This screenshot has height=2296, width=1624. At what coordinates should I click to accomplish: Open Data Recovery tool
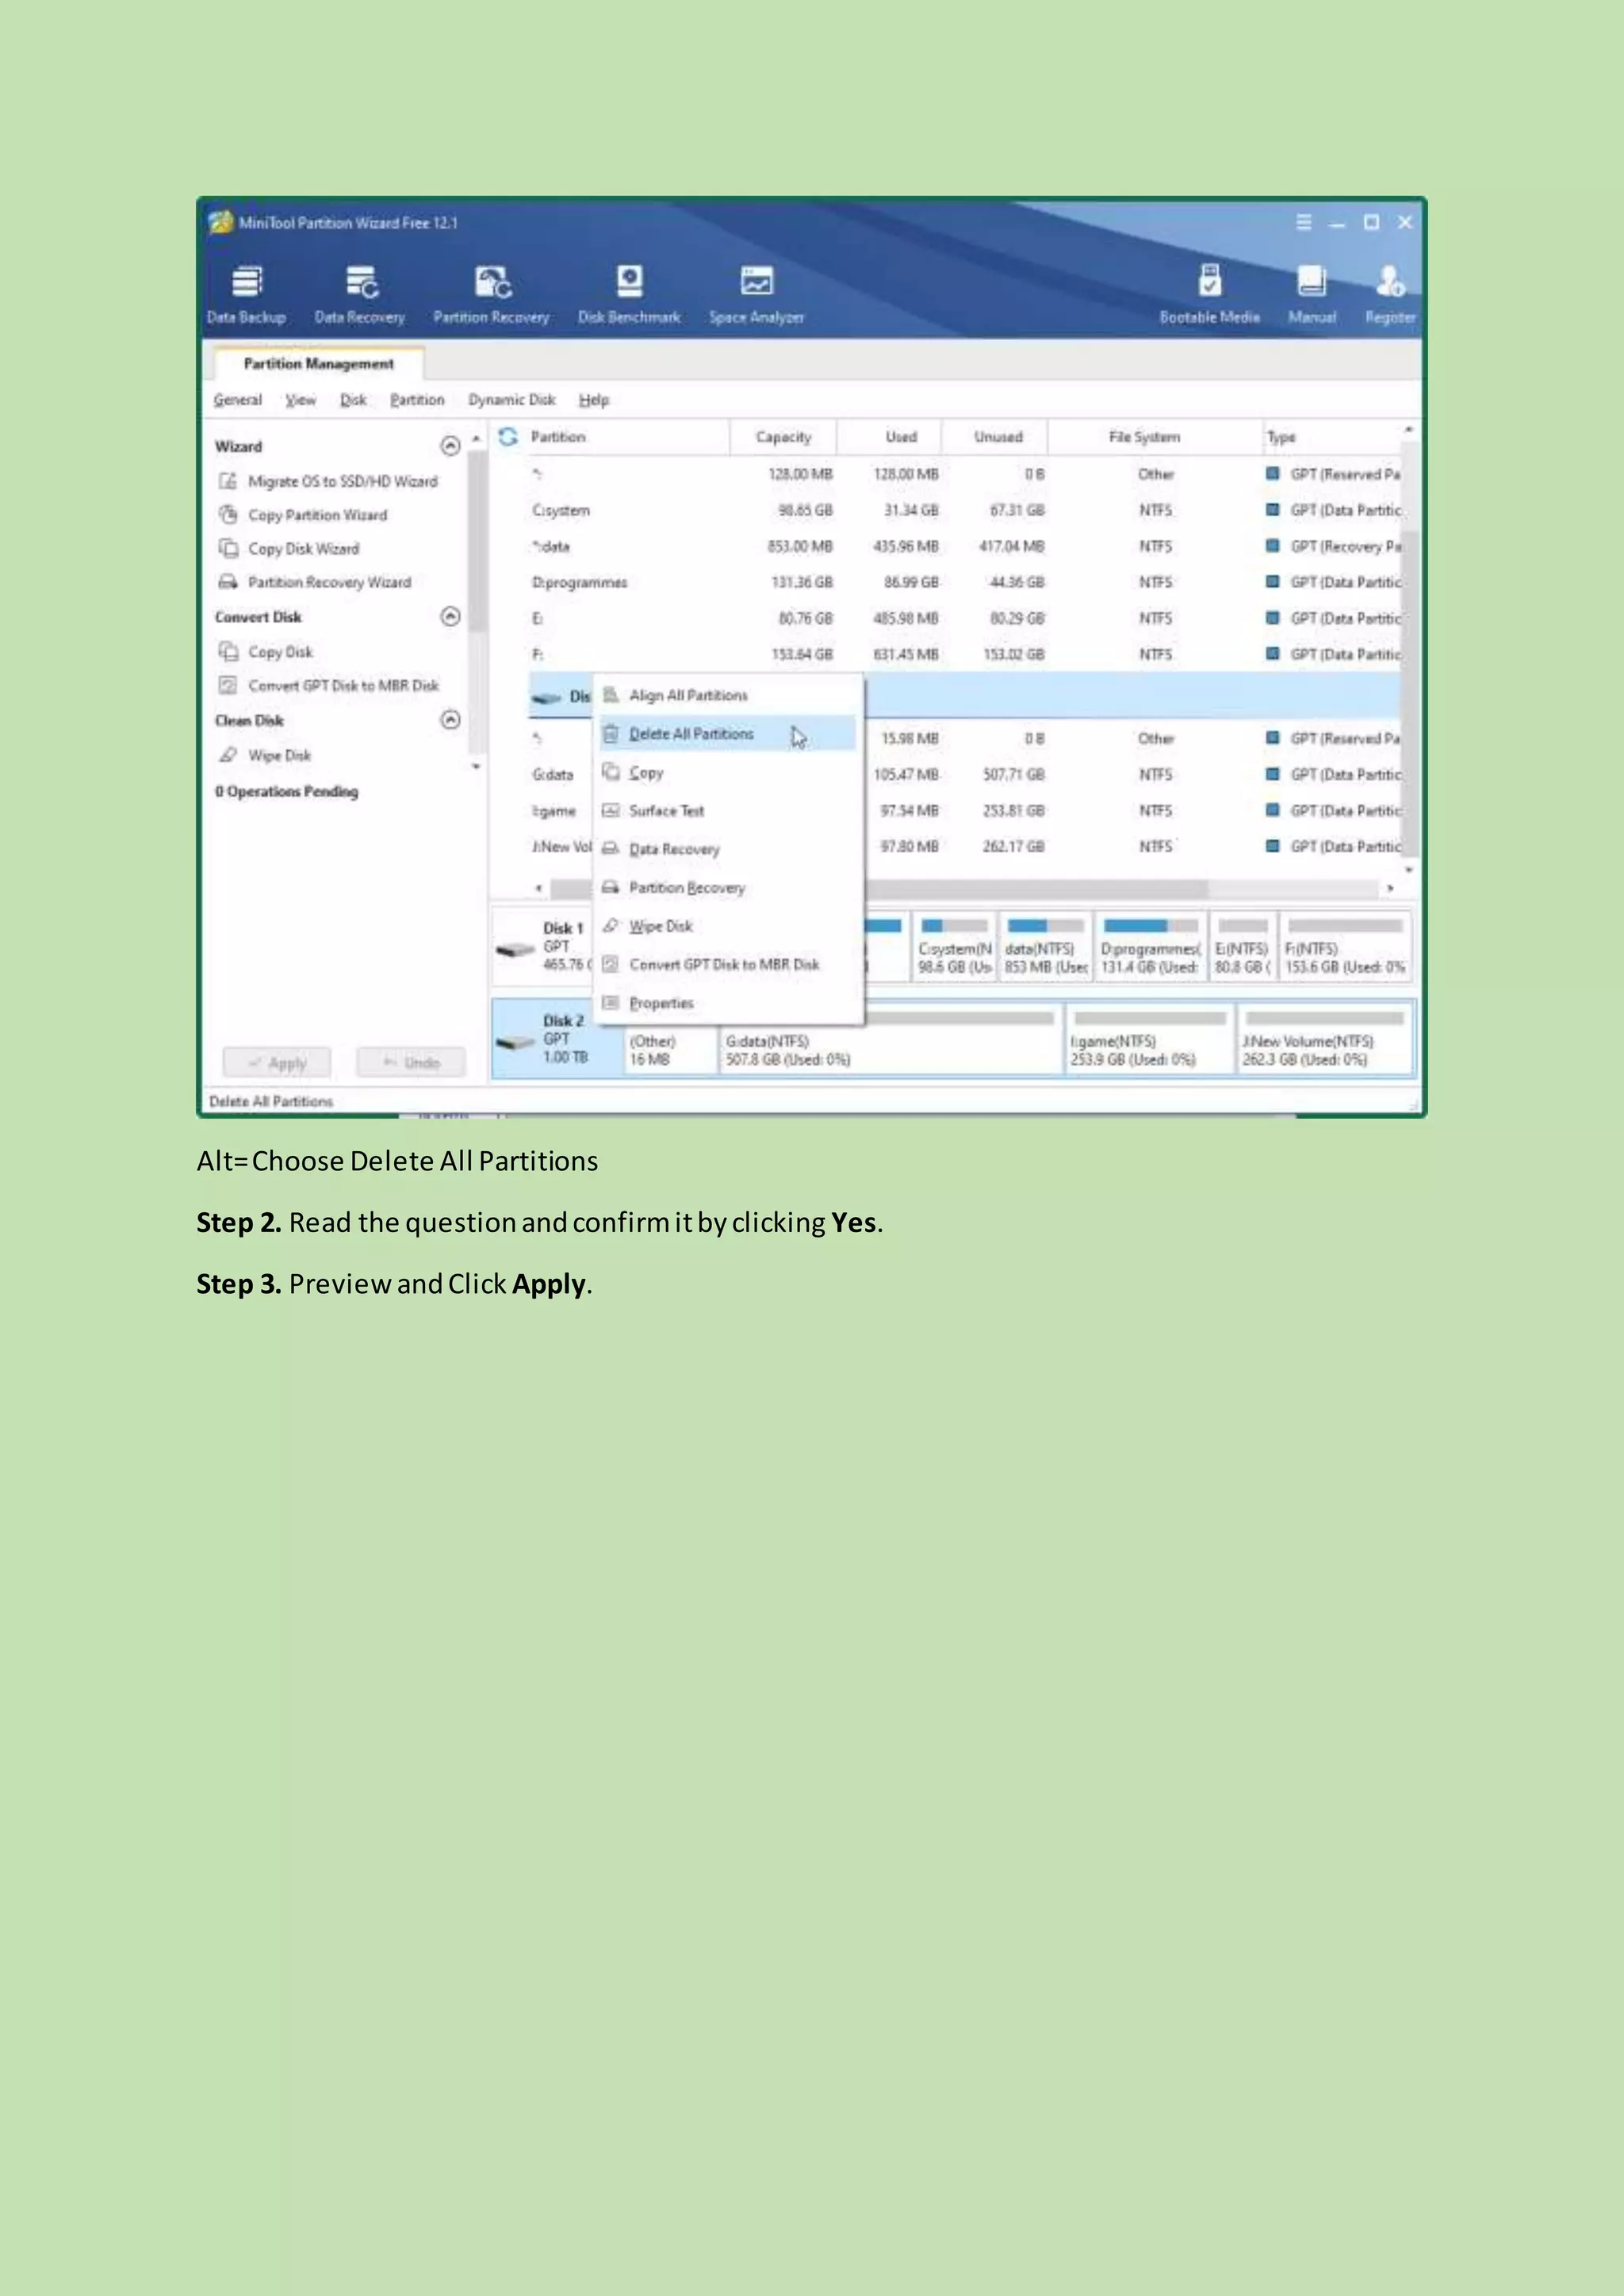pos(360,294)
